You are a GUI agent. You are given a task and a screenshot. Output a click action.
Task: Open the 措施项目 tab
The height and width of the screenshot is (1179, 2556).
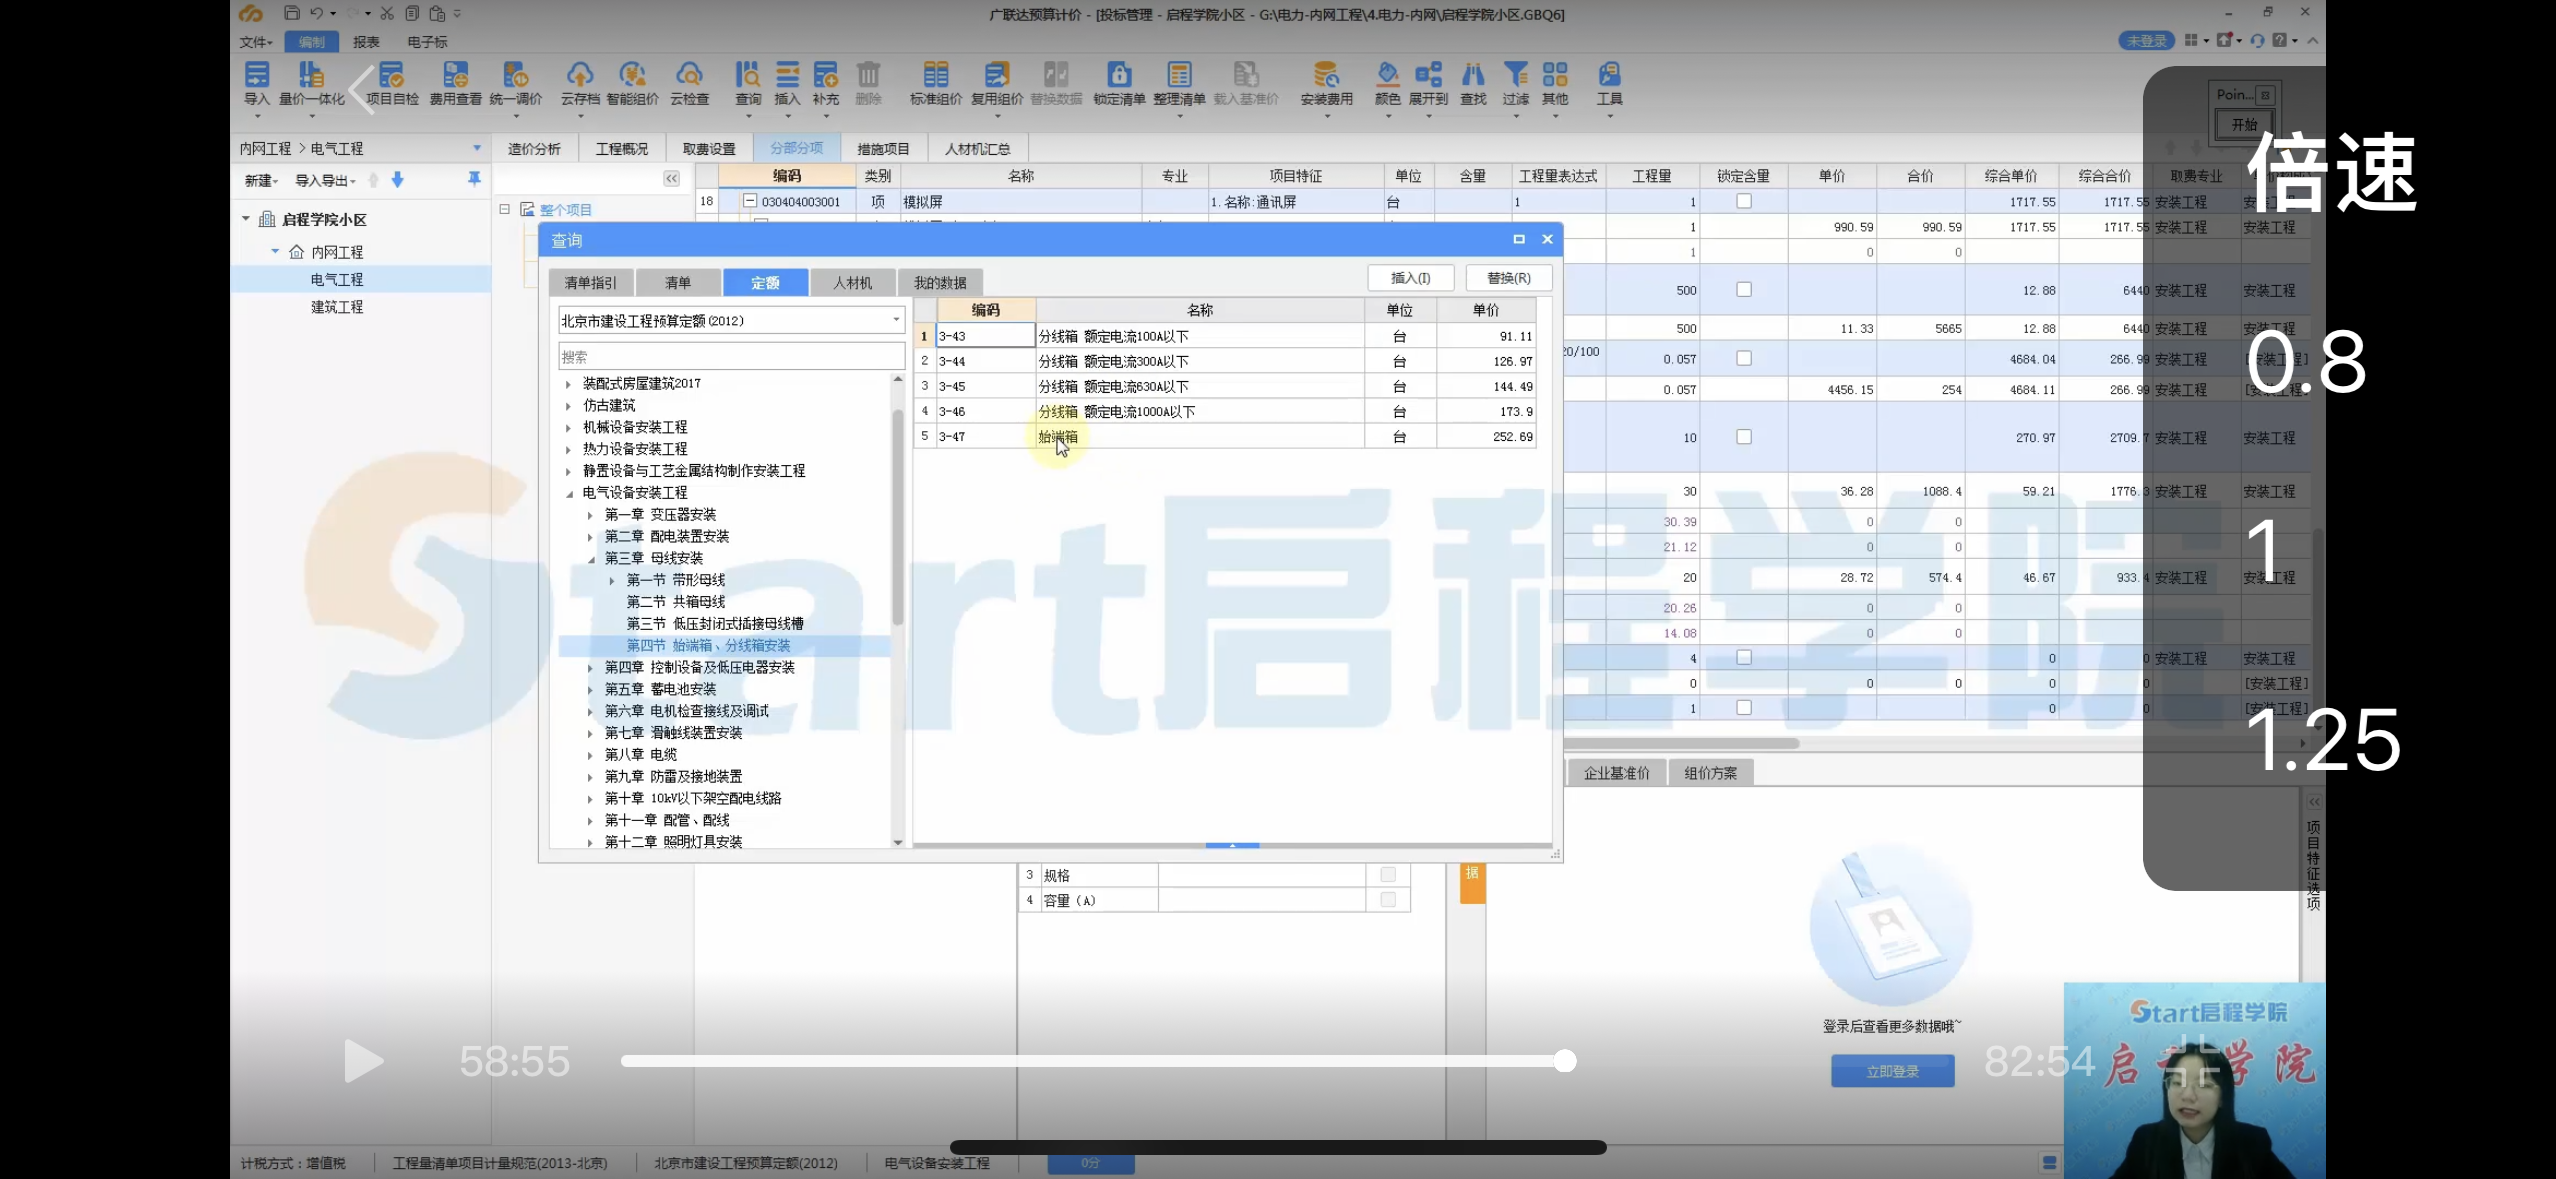[x=883, y=148]
